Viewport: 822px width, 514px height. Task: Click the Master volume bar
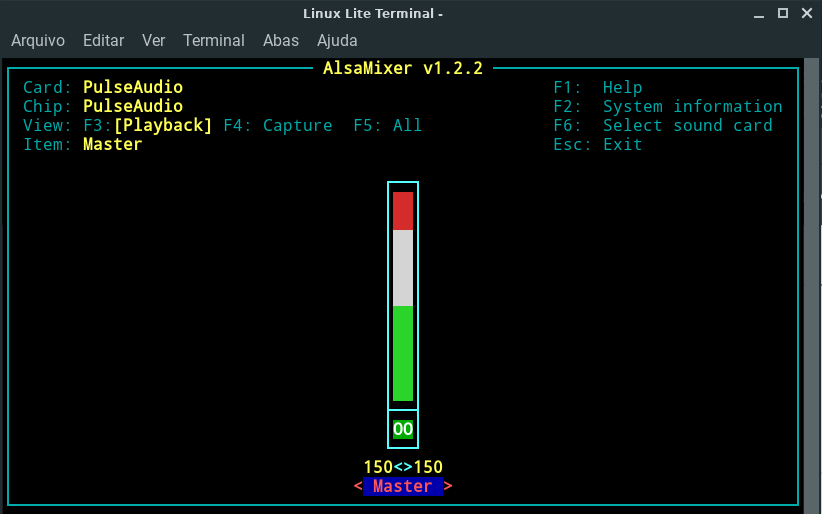pos(403,296)
